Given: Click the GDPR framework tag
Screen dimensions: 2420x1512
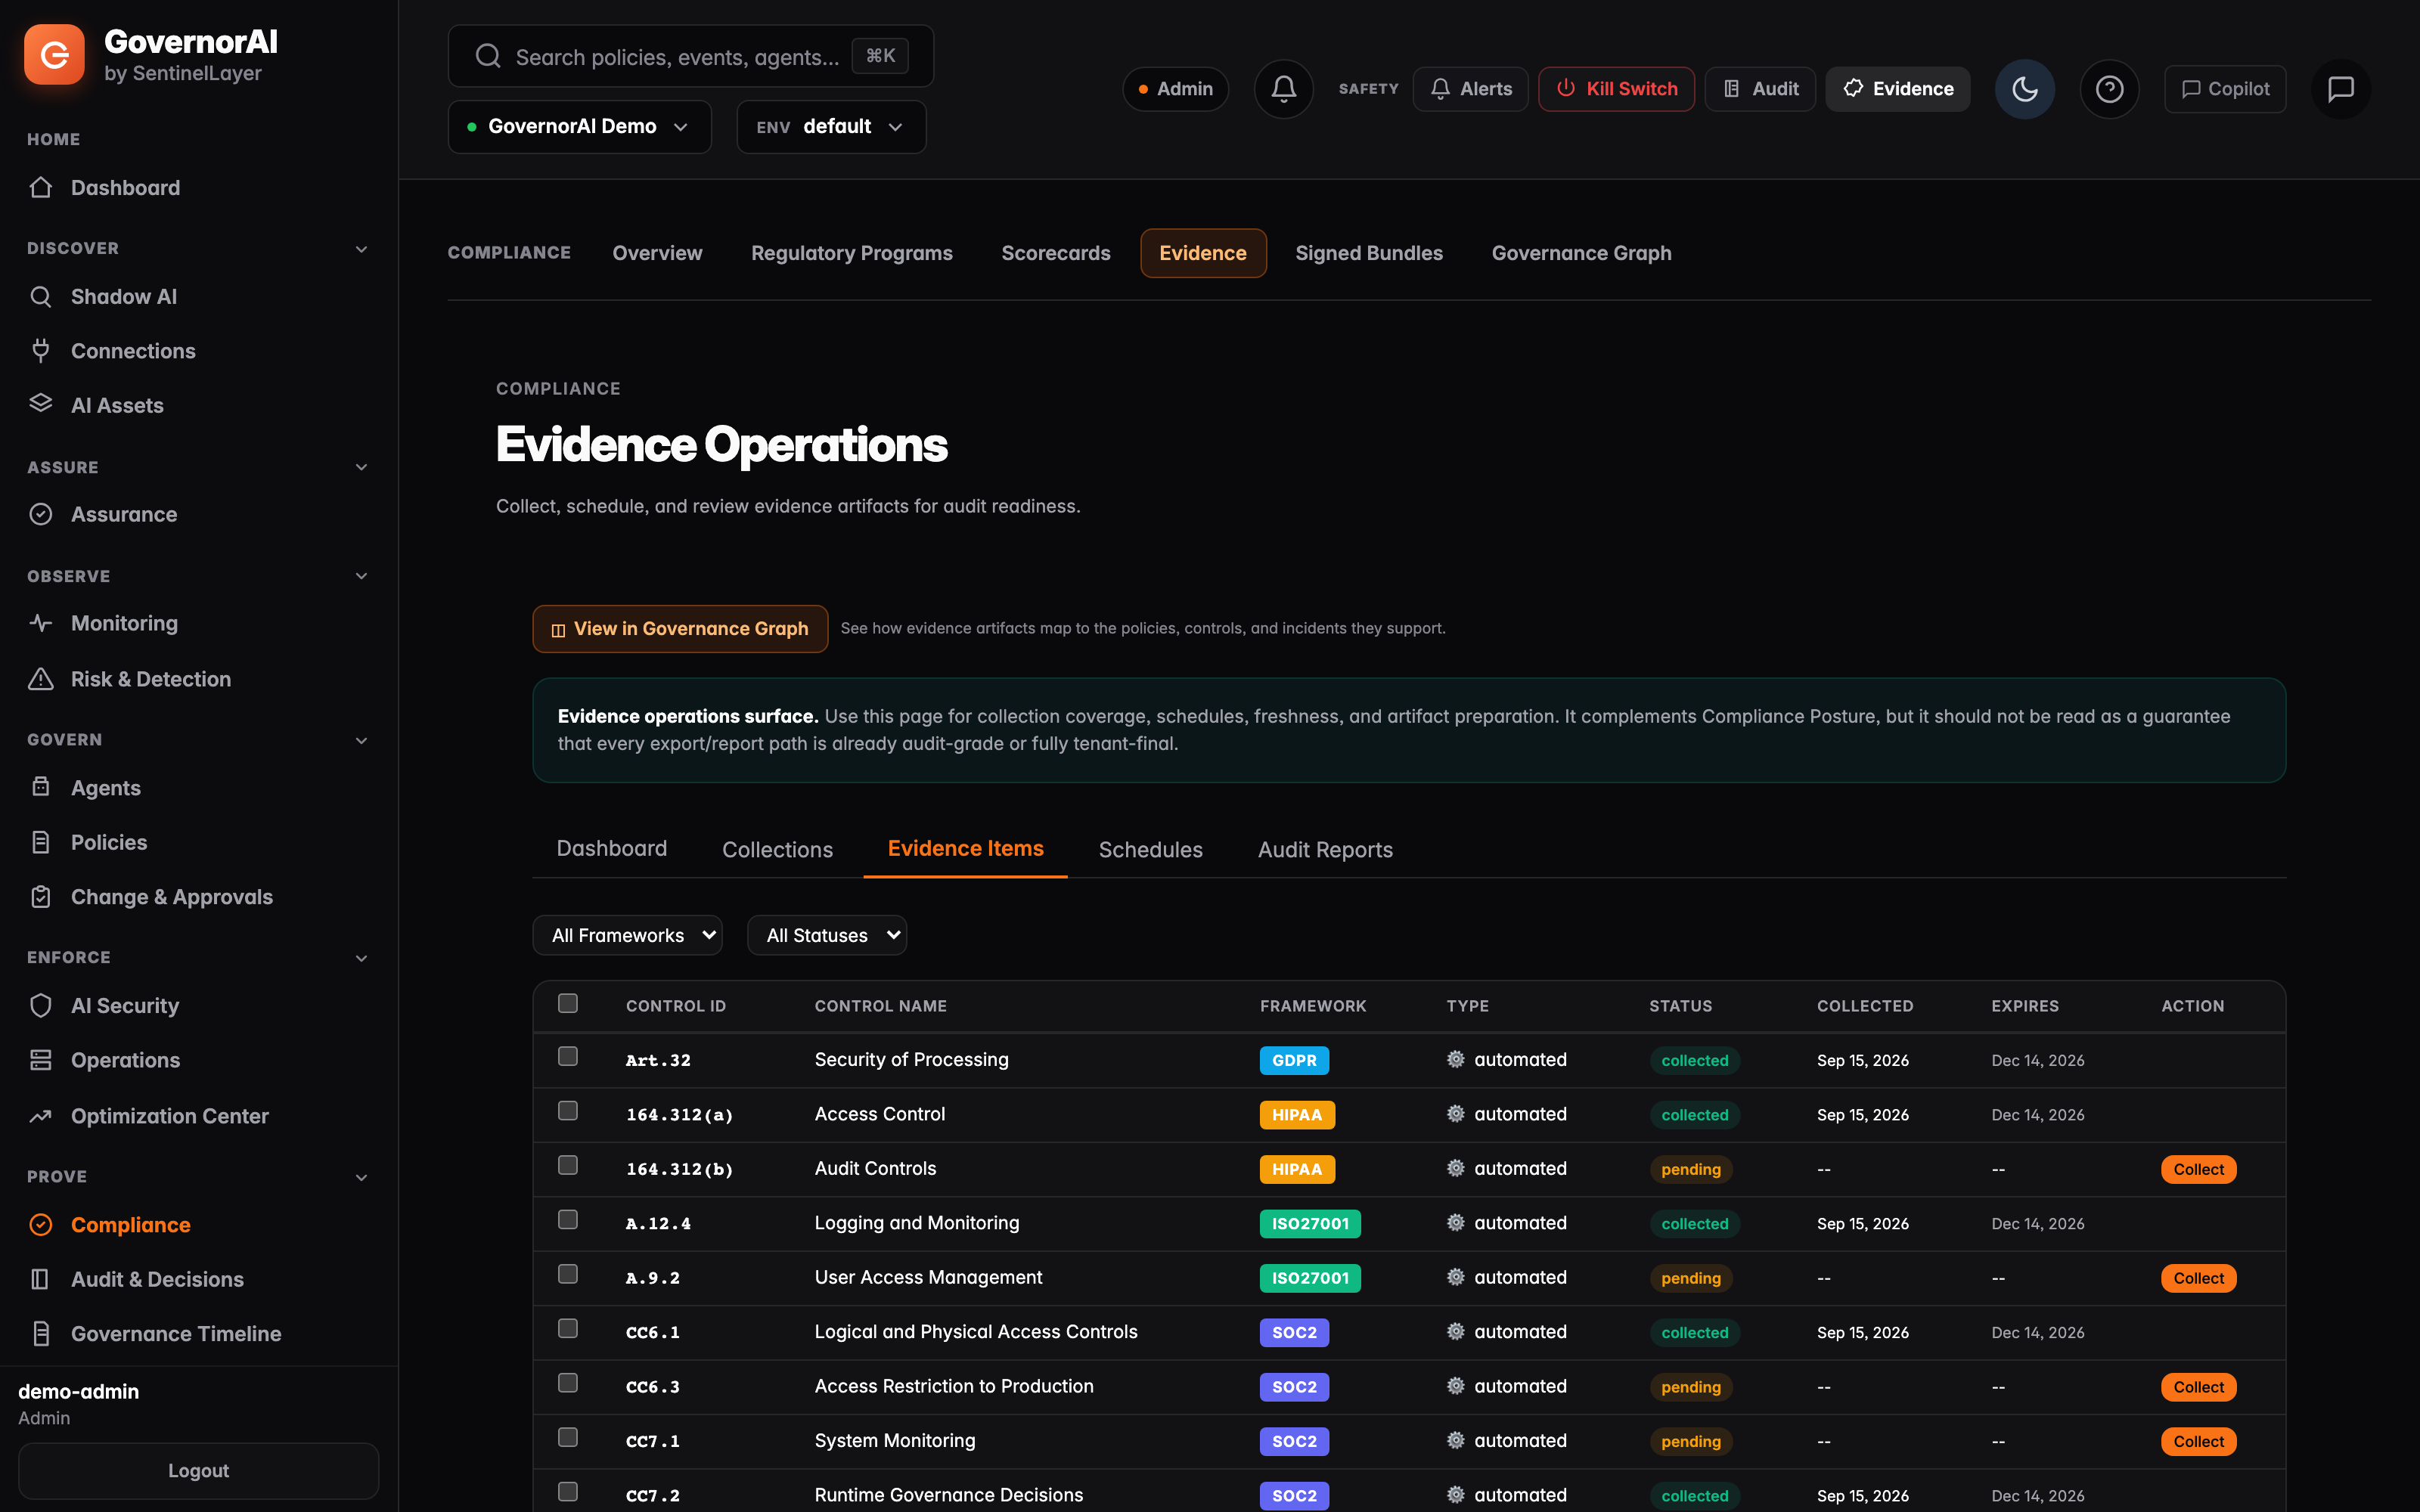Looking at the screenshot, I should [x=1294, y=1060].
